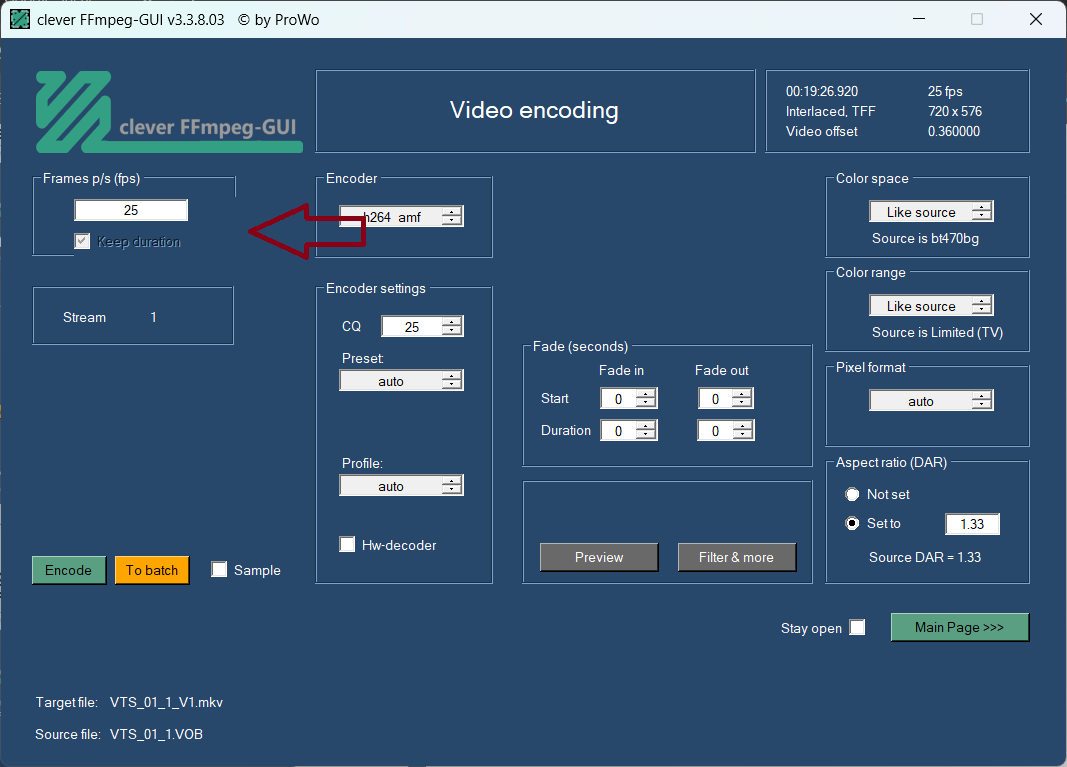Enable the Stay open checkbox
This screenshot has height=767, width=1067.
tap(857, 627)
